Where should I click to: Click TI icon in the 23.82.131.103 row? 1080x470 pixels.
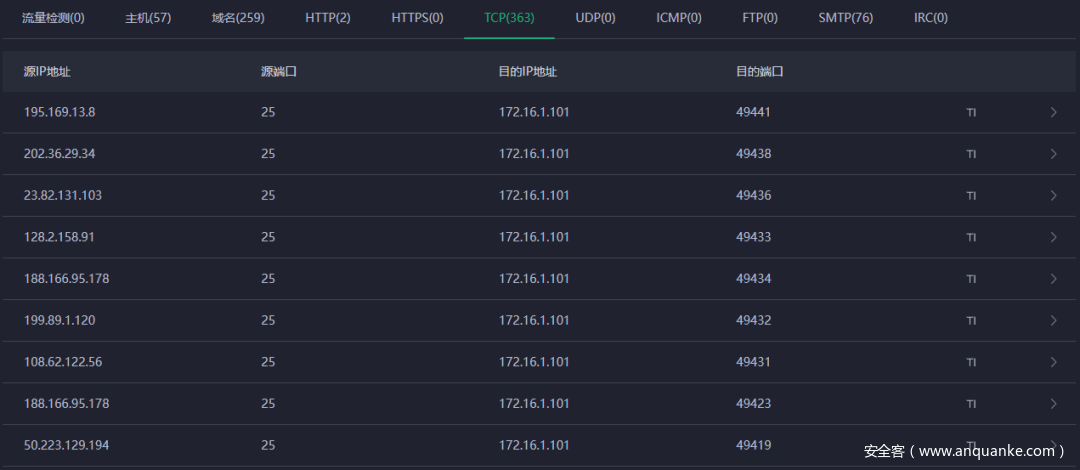[x=971, y=196]
